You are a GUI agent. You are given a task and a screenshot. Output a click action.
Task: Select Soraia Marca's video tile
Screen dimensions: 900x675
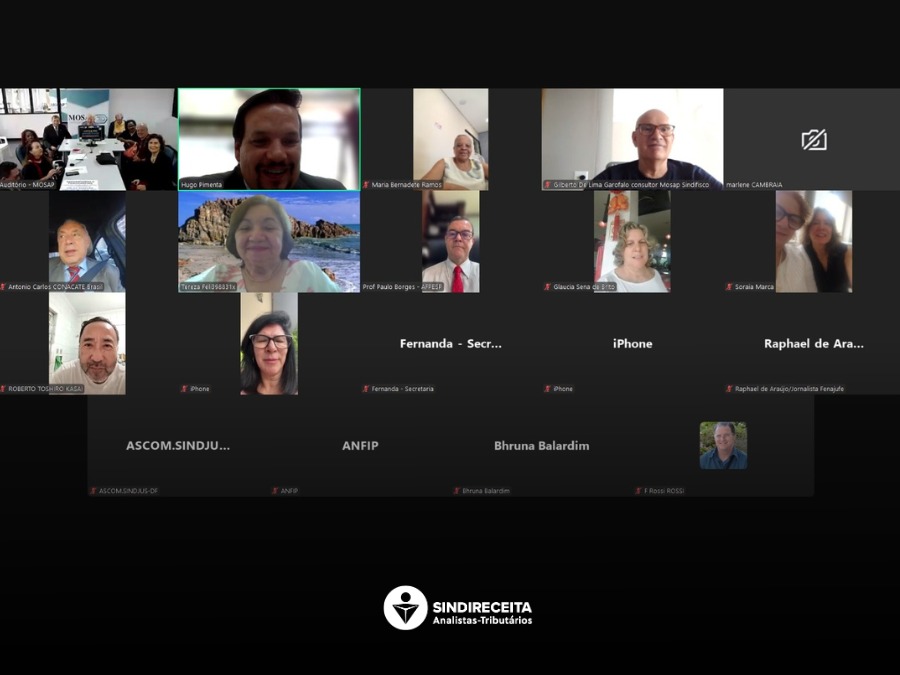pos(813,240)
